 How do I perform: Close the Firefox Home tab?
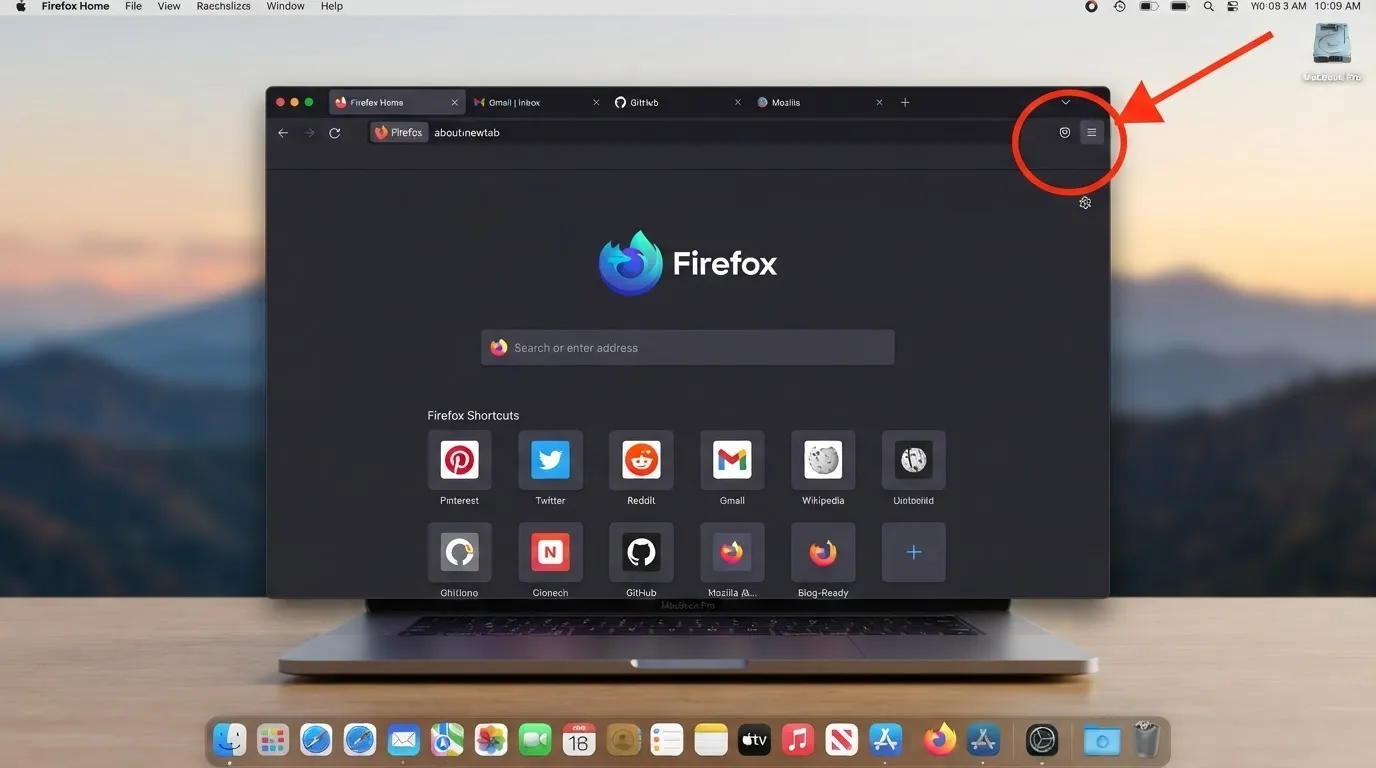pos(455,102)
